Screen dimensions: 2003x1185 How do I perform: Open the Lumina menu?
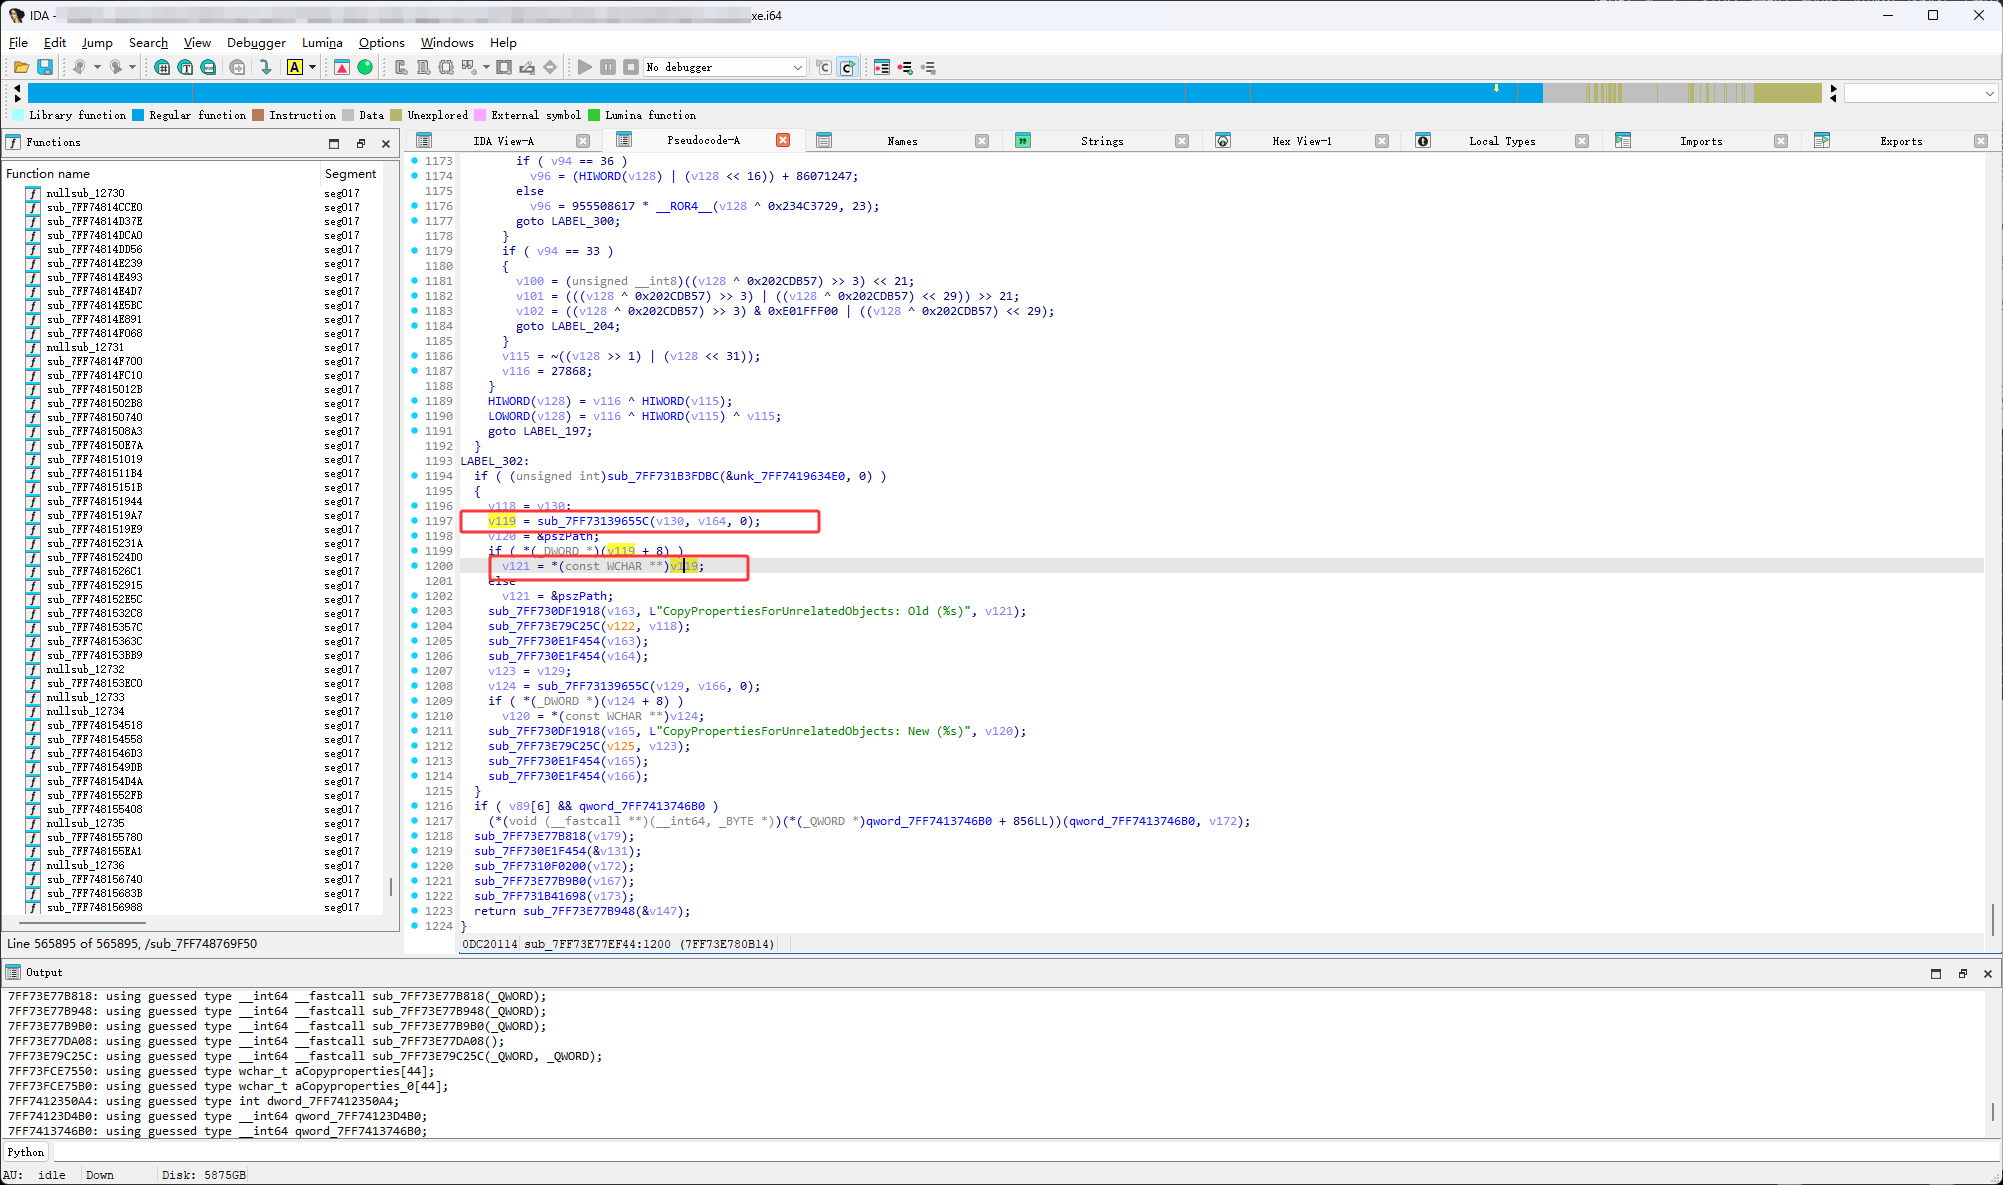[322, 43]
